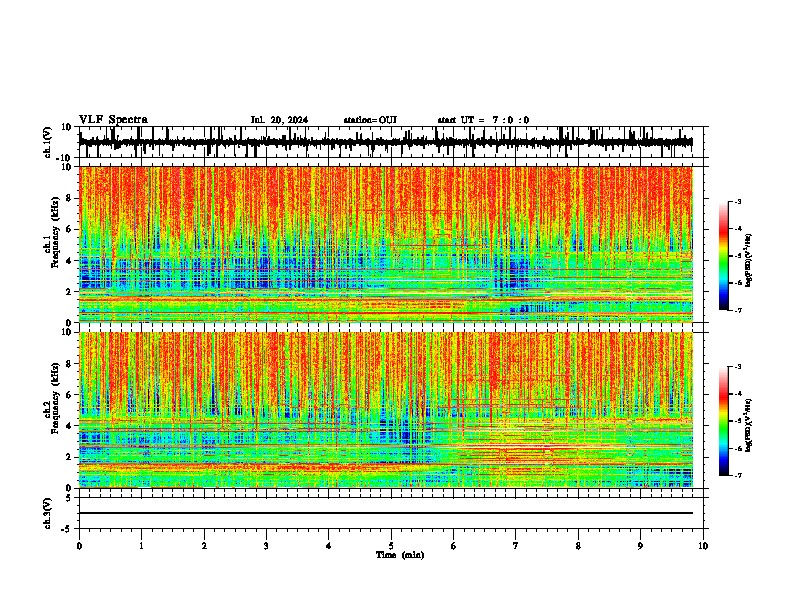Viewport: 792px width, 612px height.
Task: Click the 'ch.1(V)' waveform axis label
Action: 48,142
